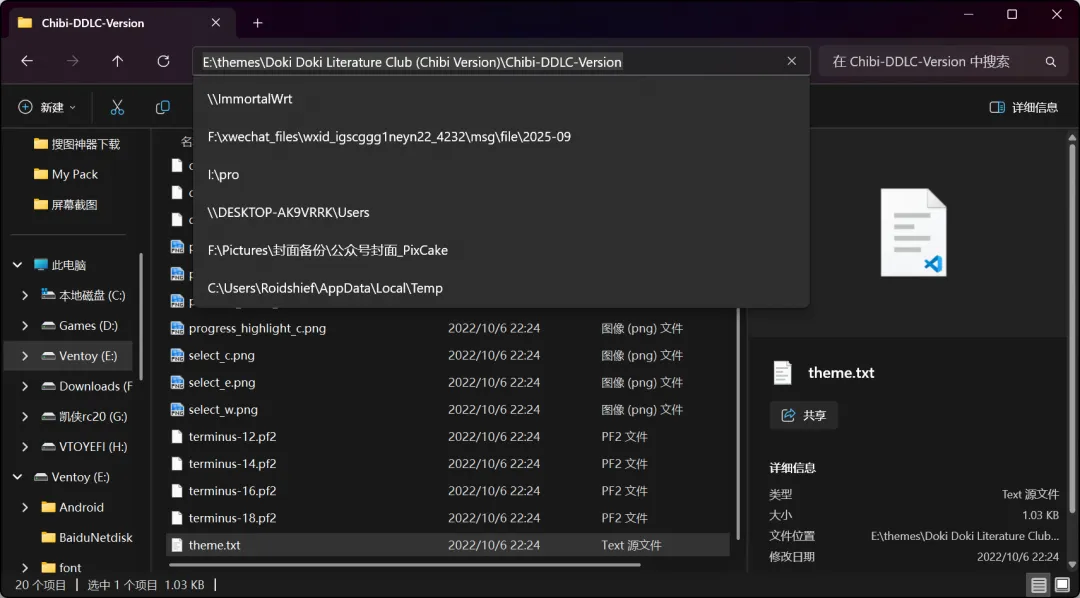1080x598 pixels.
Task: Click the Forward navigation arrow
Action: click(72, 61)
